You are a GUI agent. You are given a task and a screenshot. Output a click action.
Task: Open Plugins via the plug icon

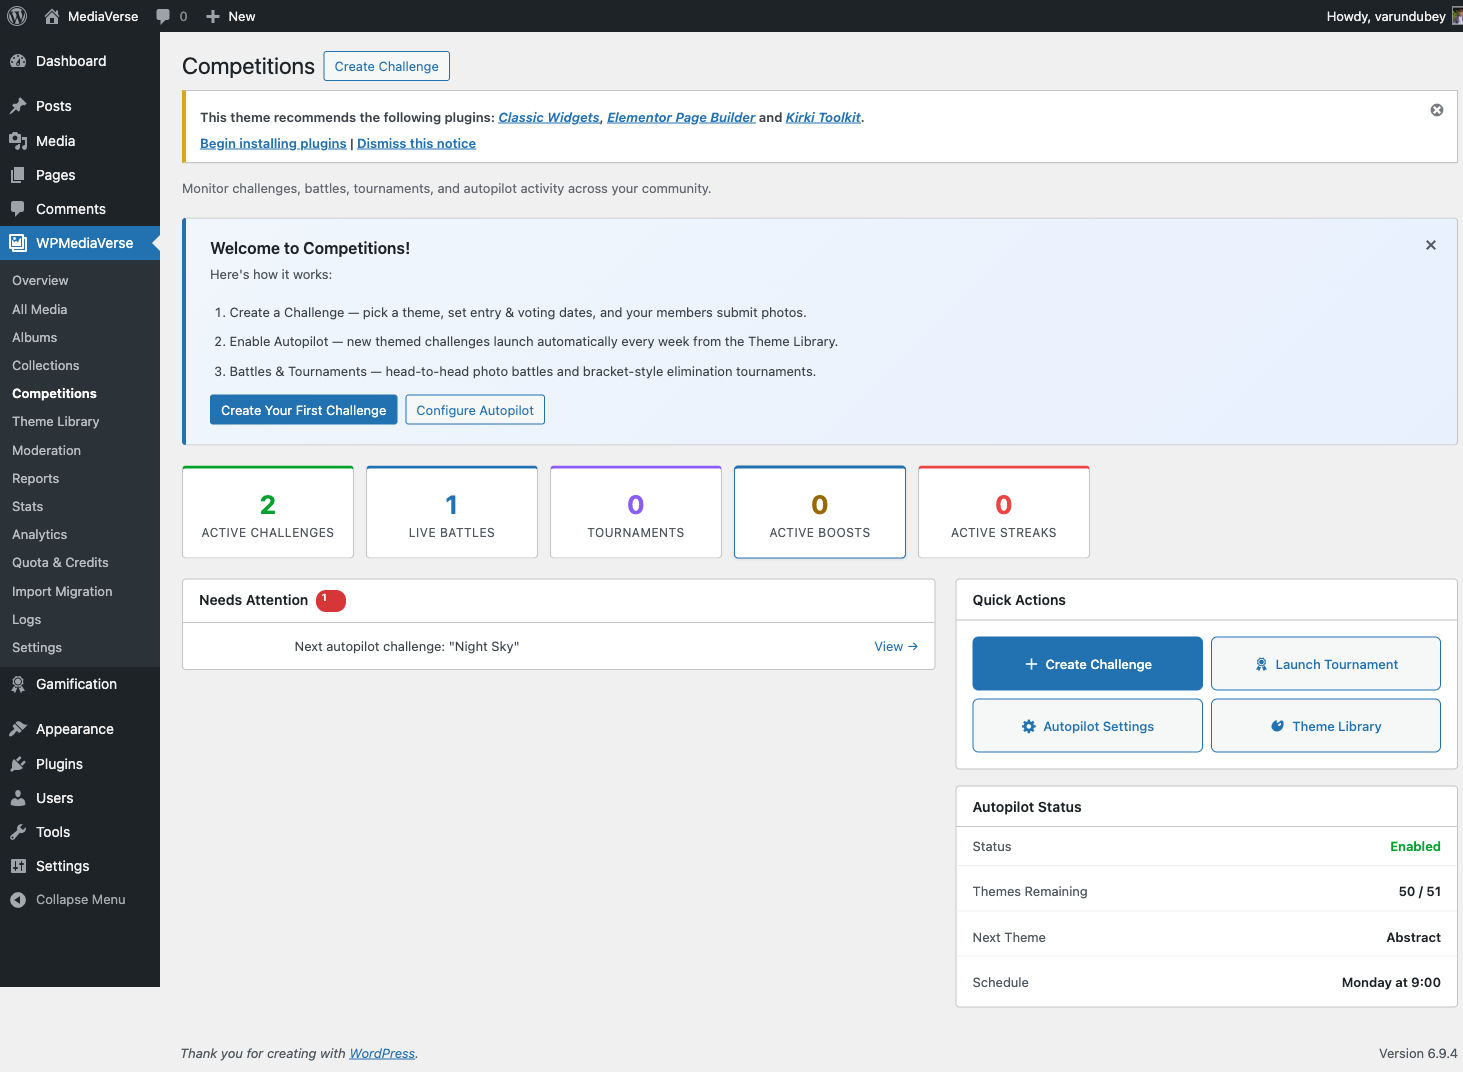[x=18, y=763]
